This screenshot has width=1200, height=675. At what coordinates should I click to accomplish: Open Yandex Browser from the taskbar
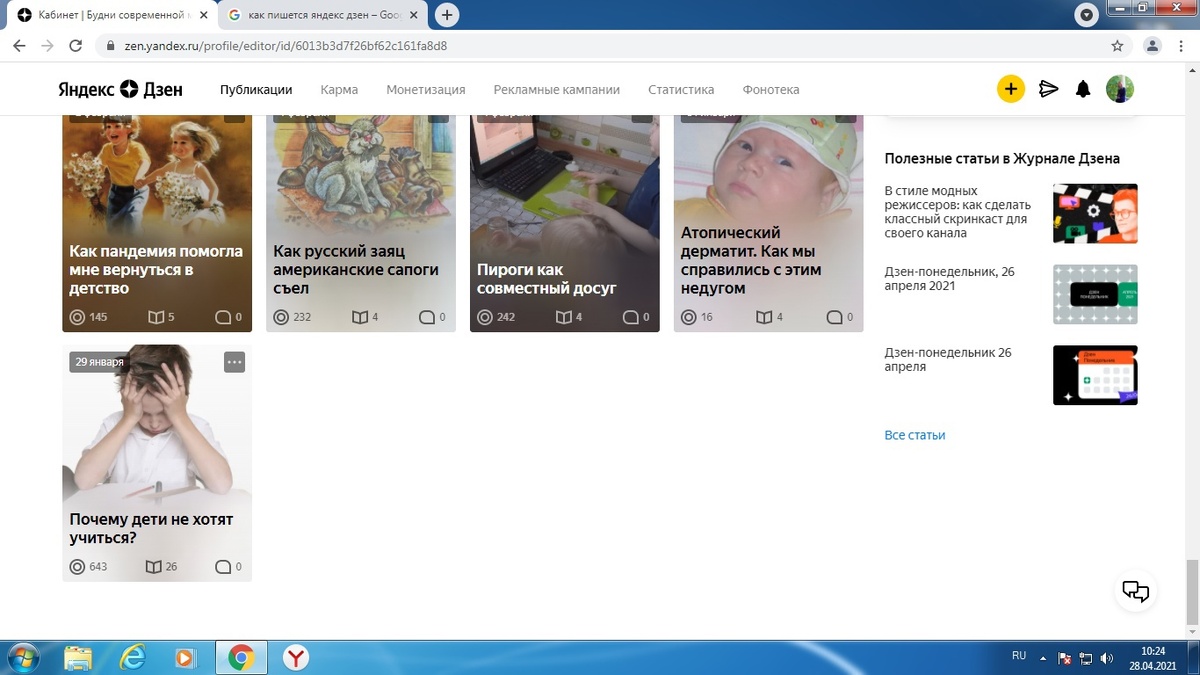296,657
